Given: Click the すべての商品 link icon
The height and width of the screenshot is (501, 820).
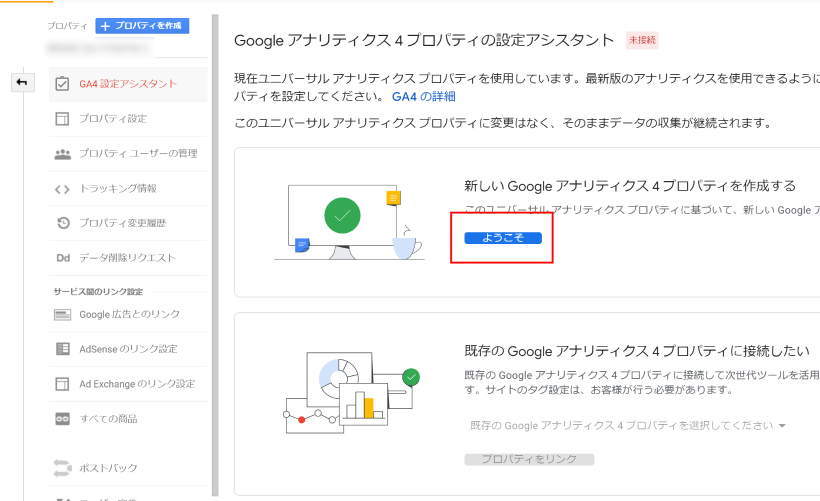Looking at the screenshot, I should [62, 419].
